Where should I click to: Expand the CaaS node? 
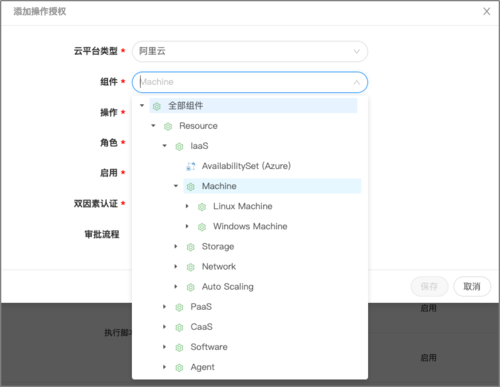pos(165,327)
